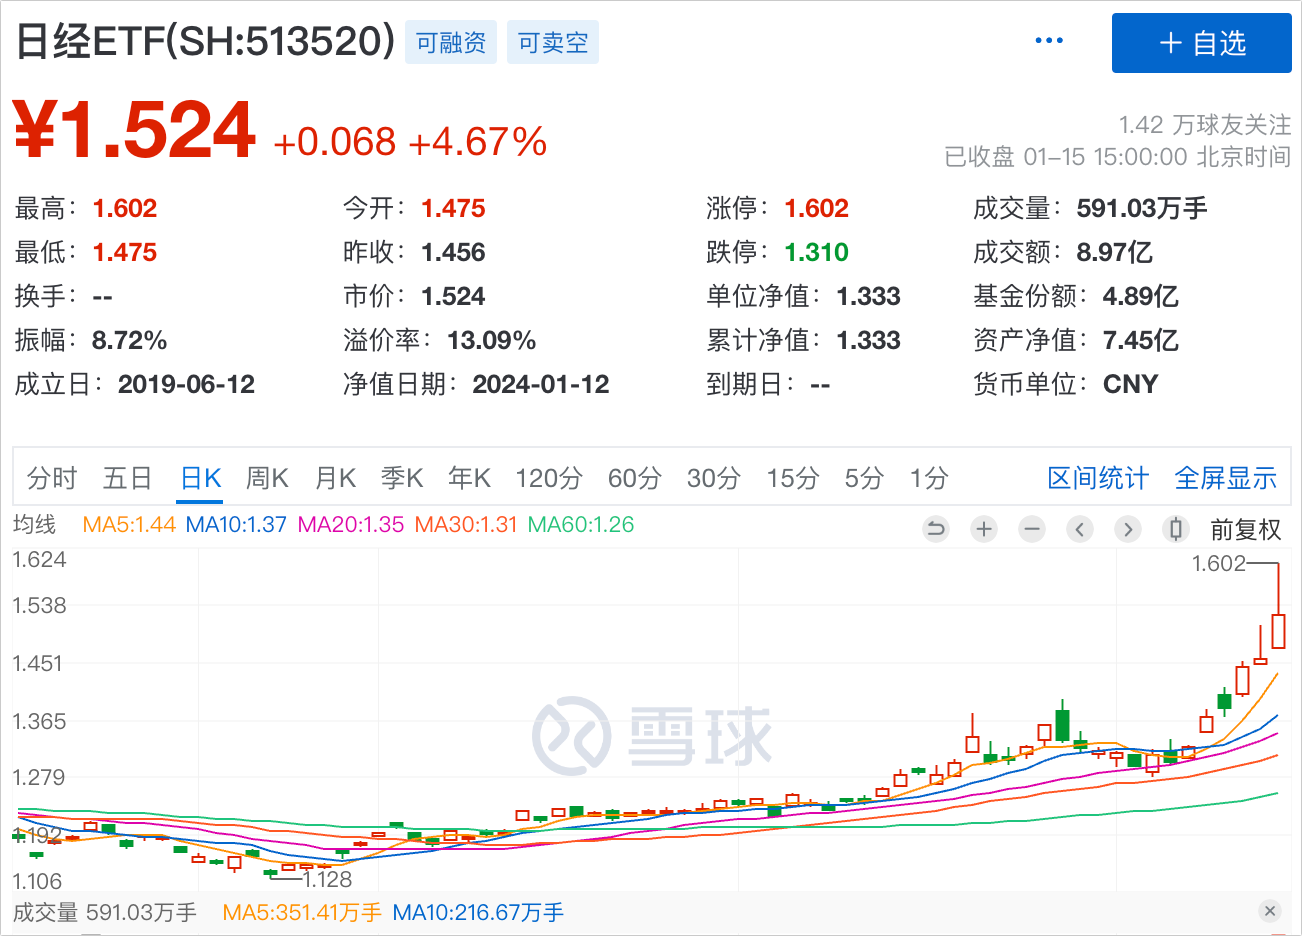Viewport: 1302px width, 936px height.
Task: Zoom in the K-line chart with plus icon
Action: coord(984,529)
